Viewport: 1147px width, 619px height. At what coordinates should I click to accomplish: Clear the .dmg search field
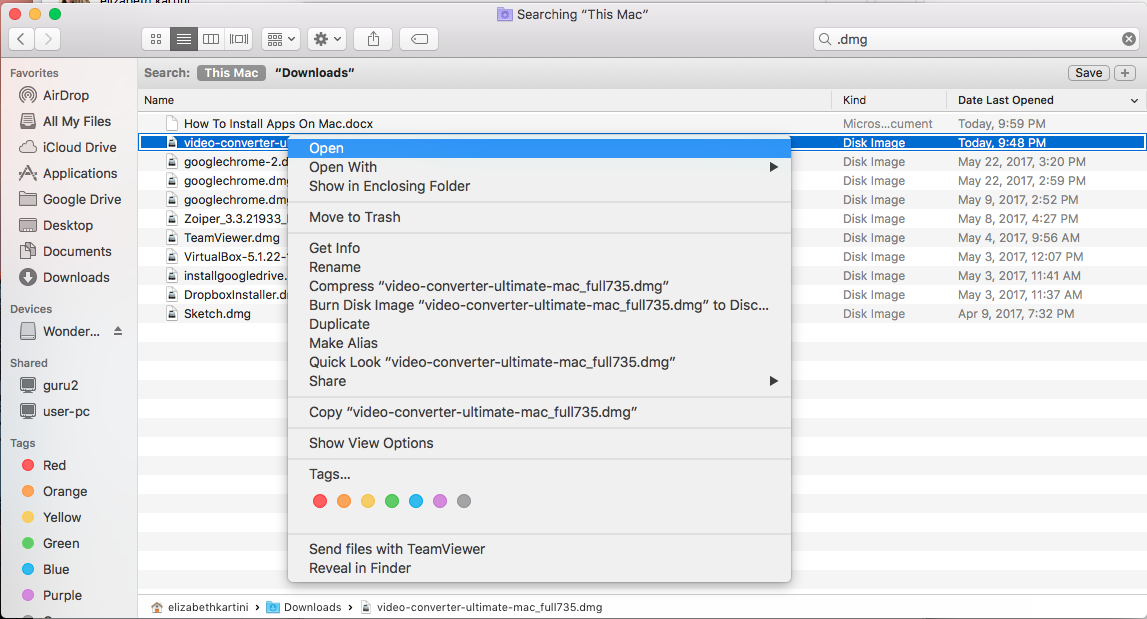1128,38
